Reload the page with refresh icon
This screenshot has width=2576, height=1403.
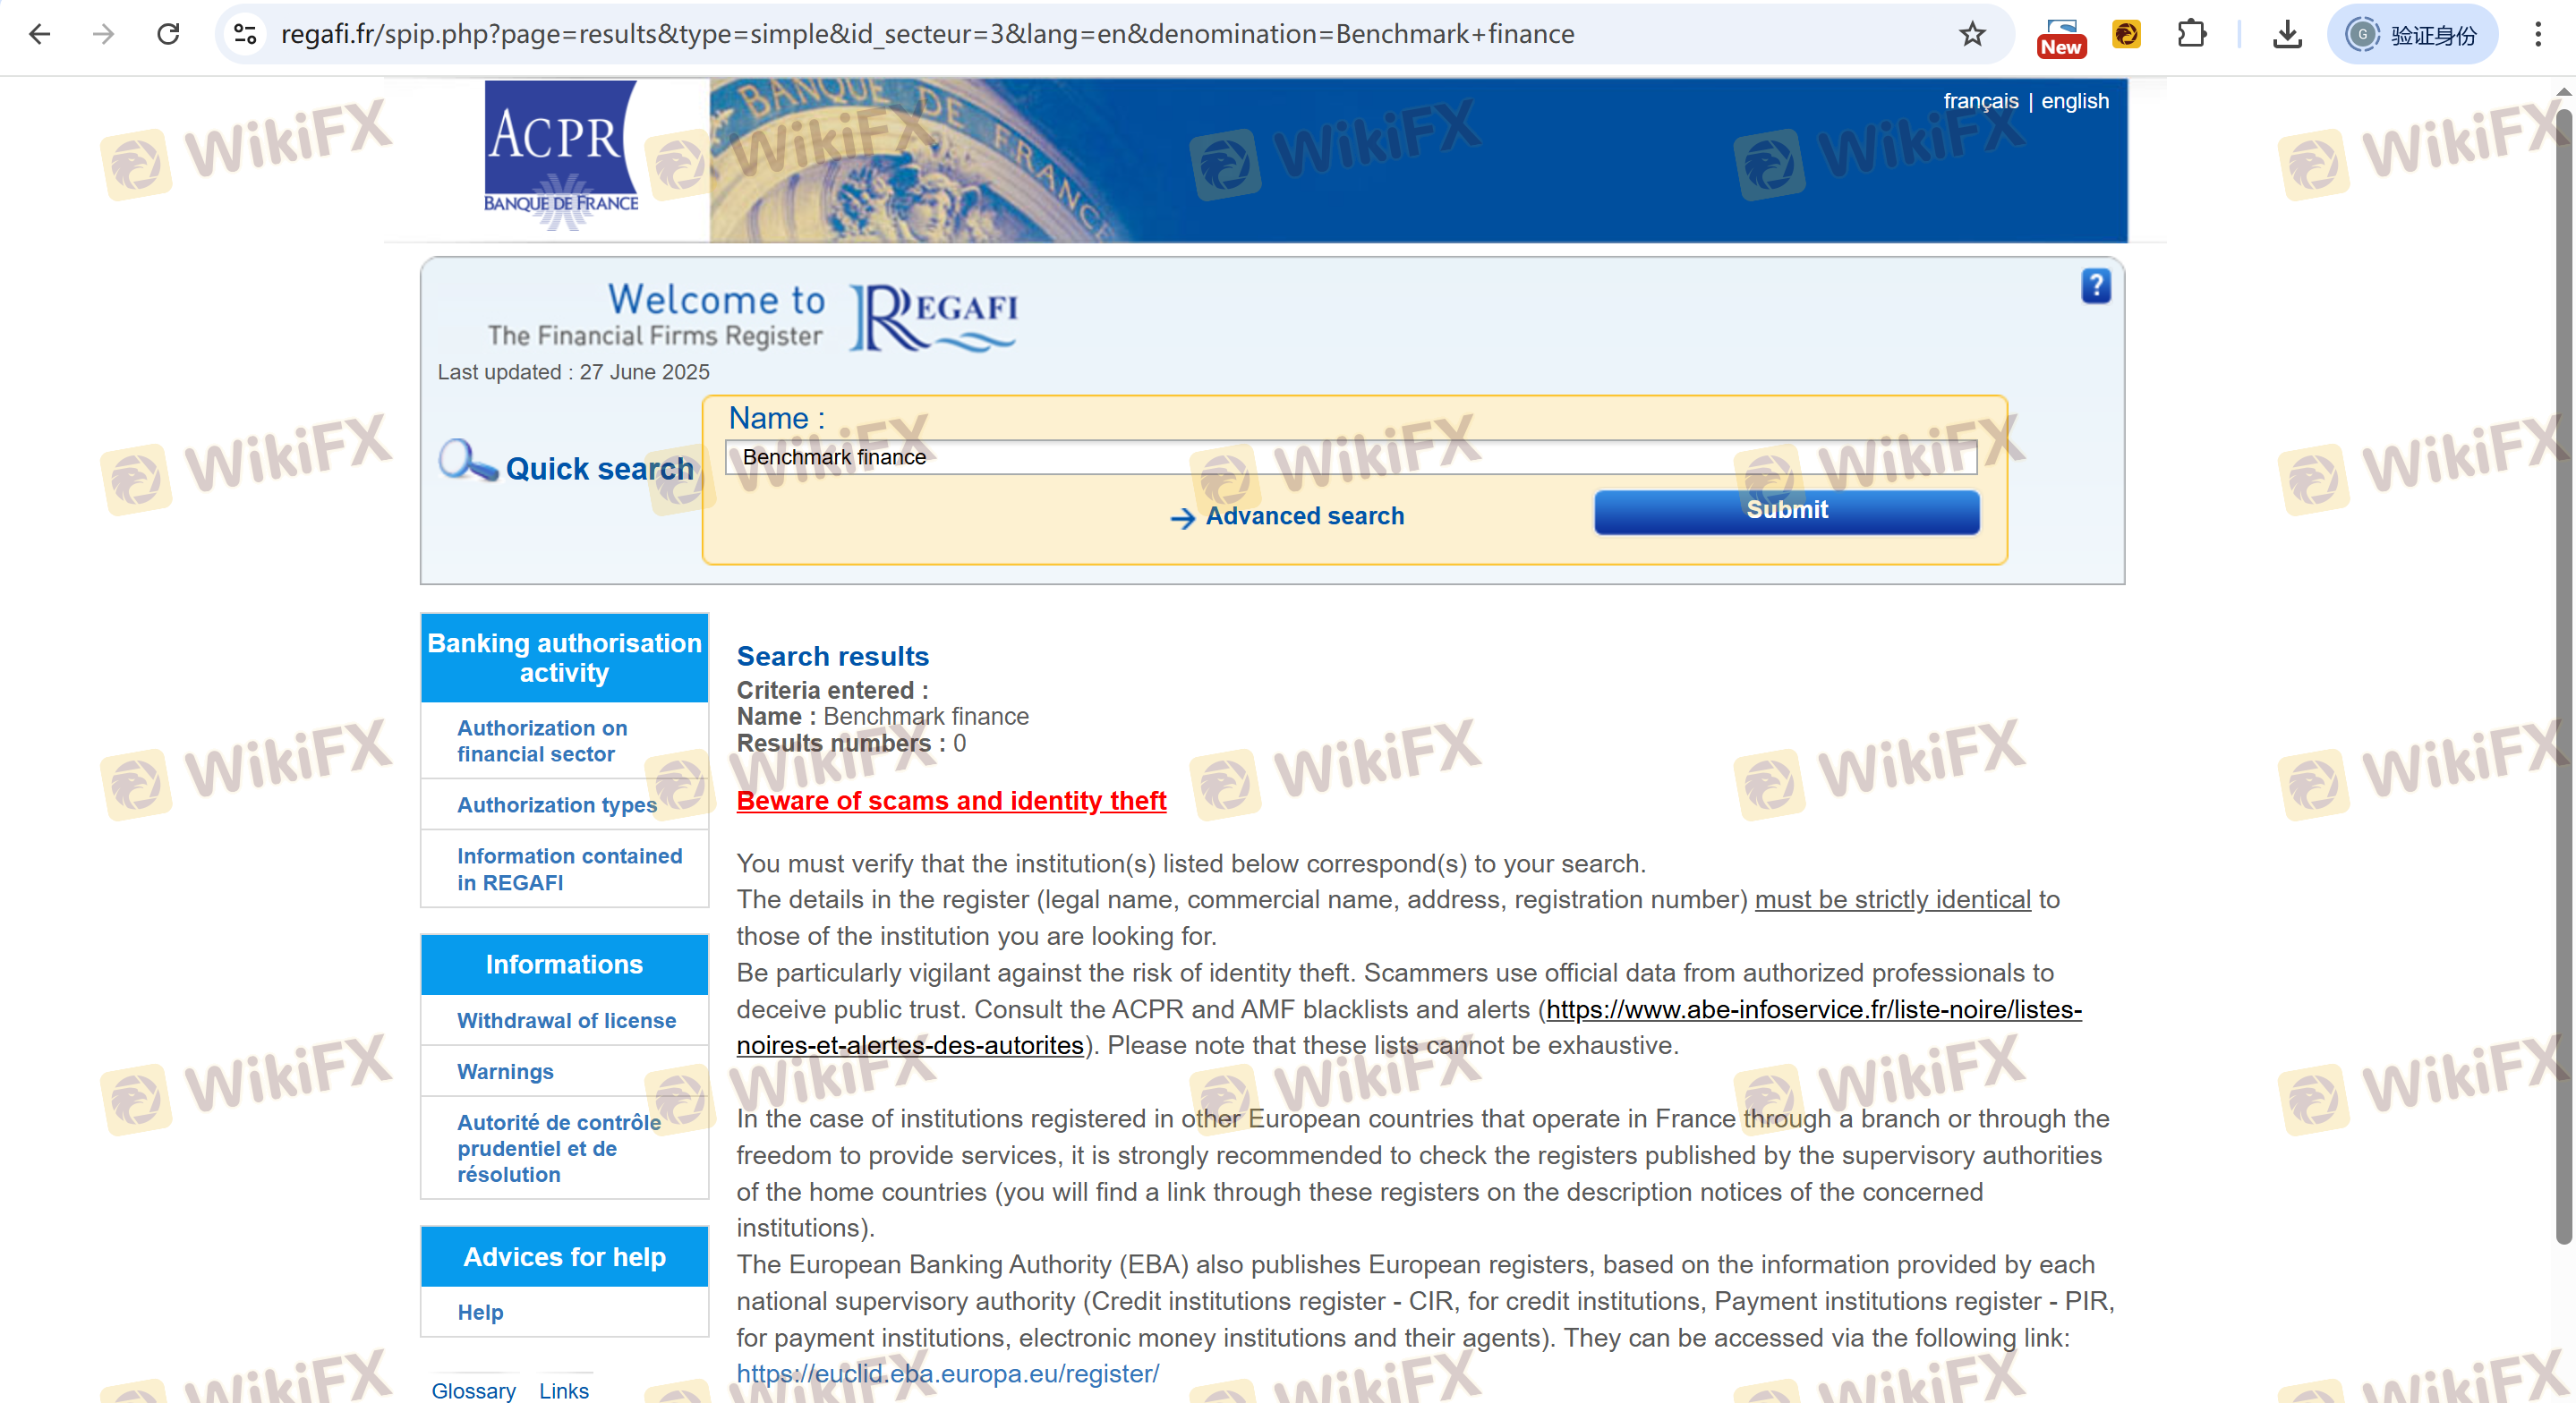tap(168, 34)
